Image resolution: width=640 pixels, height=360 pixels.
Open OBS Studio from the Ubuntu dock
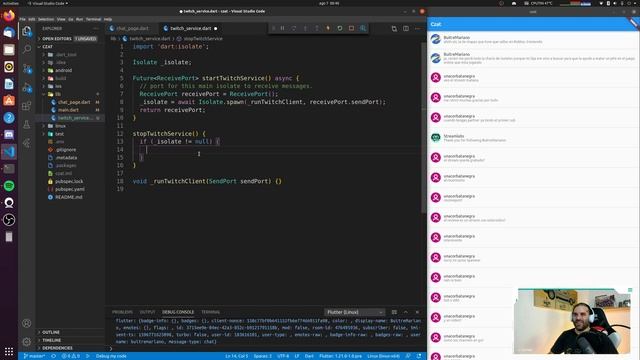(9, 220)
